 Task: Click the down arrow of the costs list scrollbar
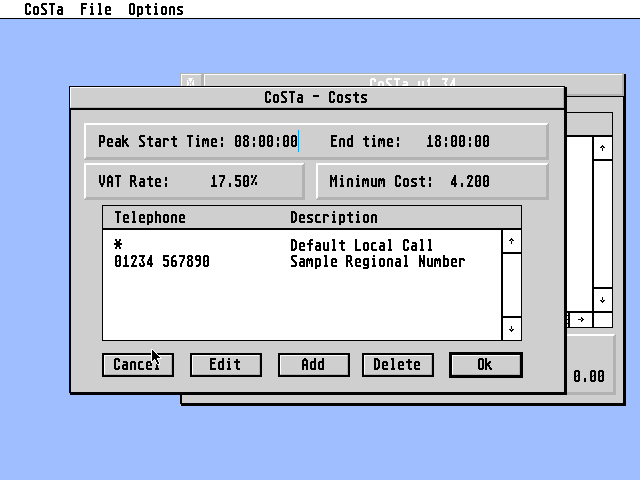511,329
